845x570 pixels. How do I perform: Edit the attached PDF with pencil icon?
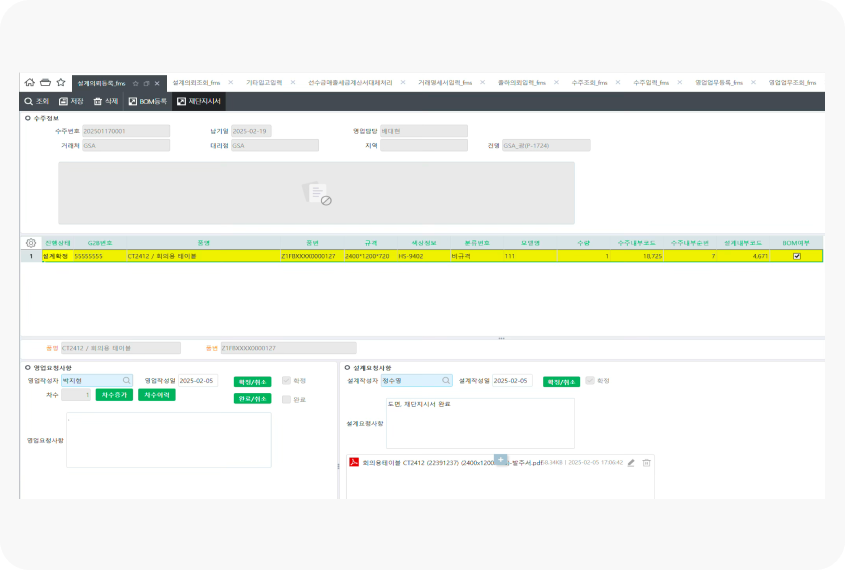[631, 463]
